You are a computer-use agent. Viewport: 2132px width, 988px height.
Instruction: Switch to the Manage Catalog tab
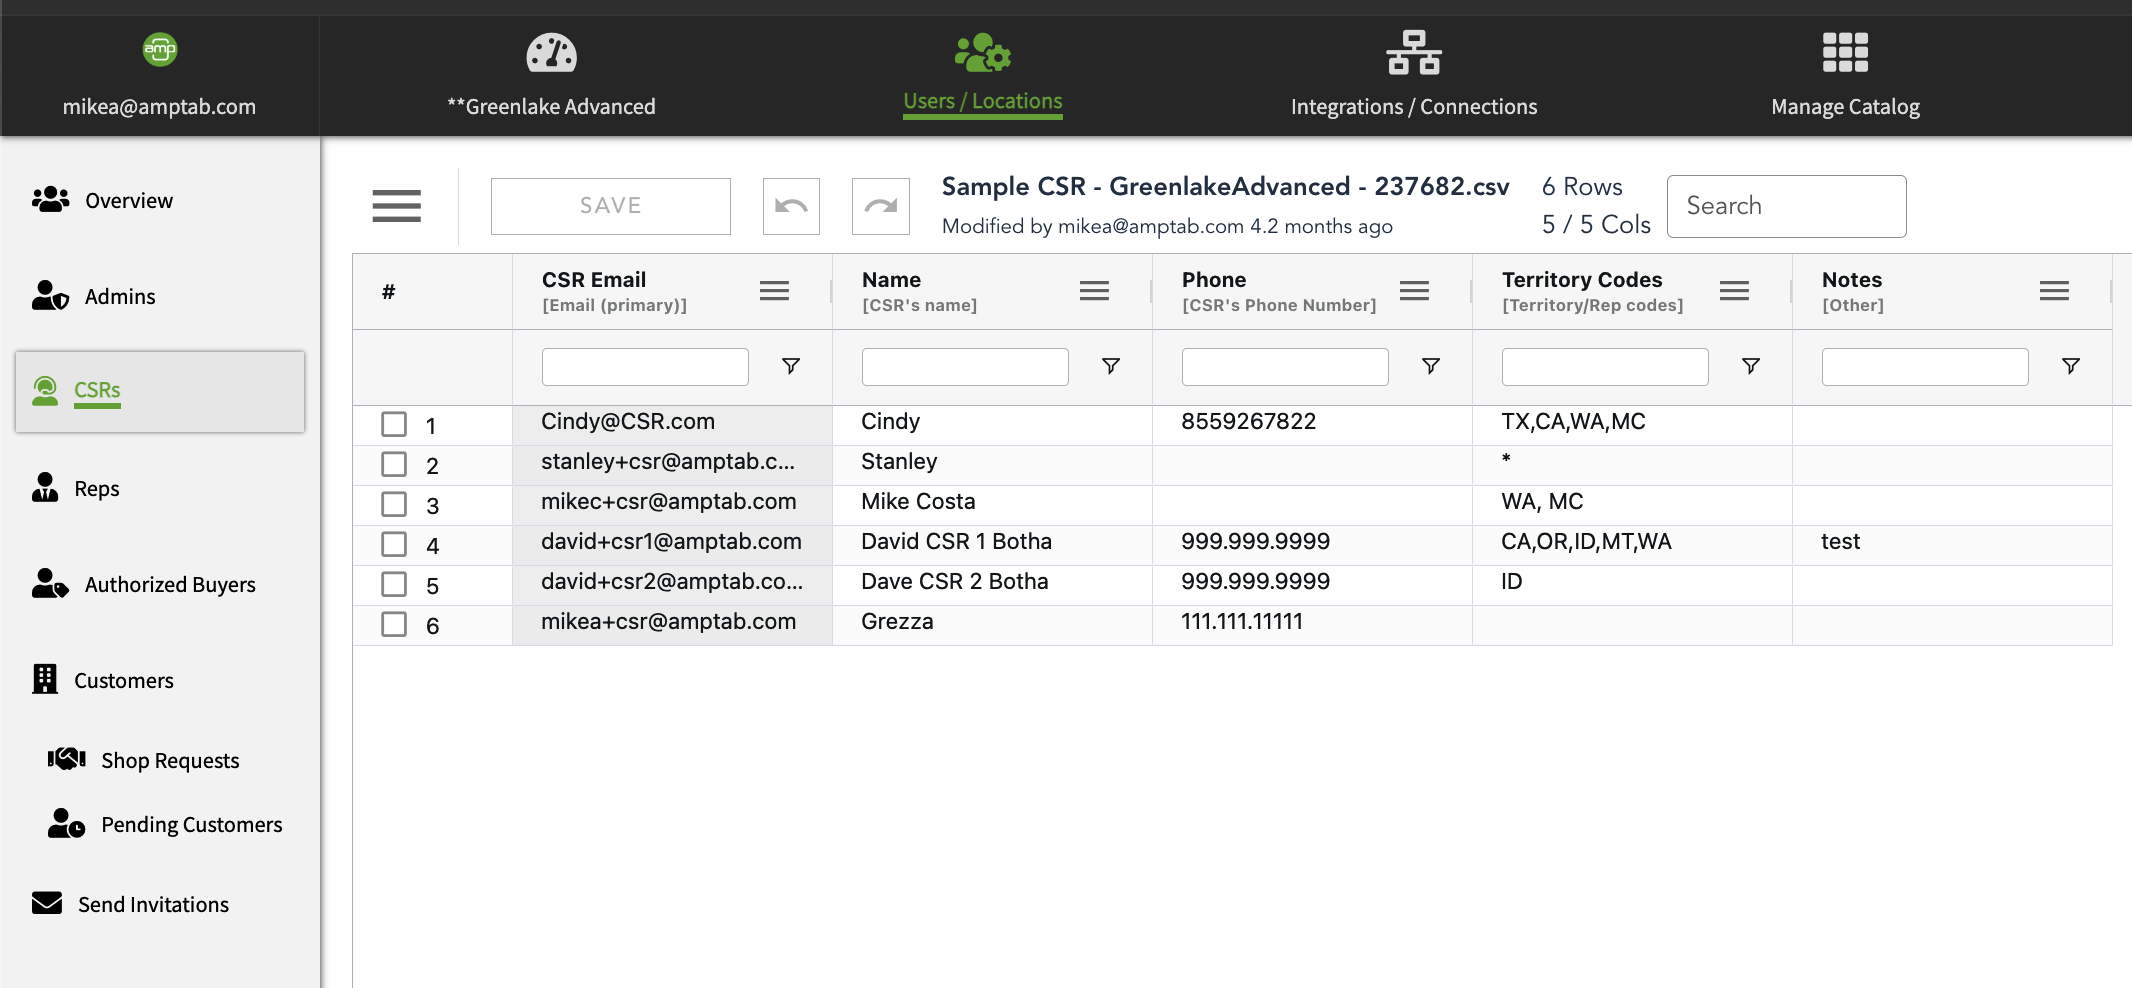(x=1846, y=106)
